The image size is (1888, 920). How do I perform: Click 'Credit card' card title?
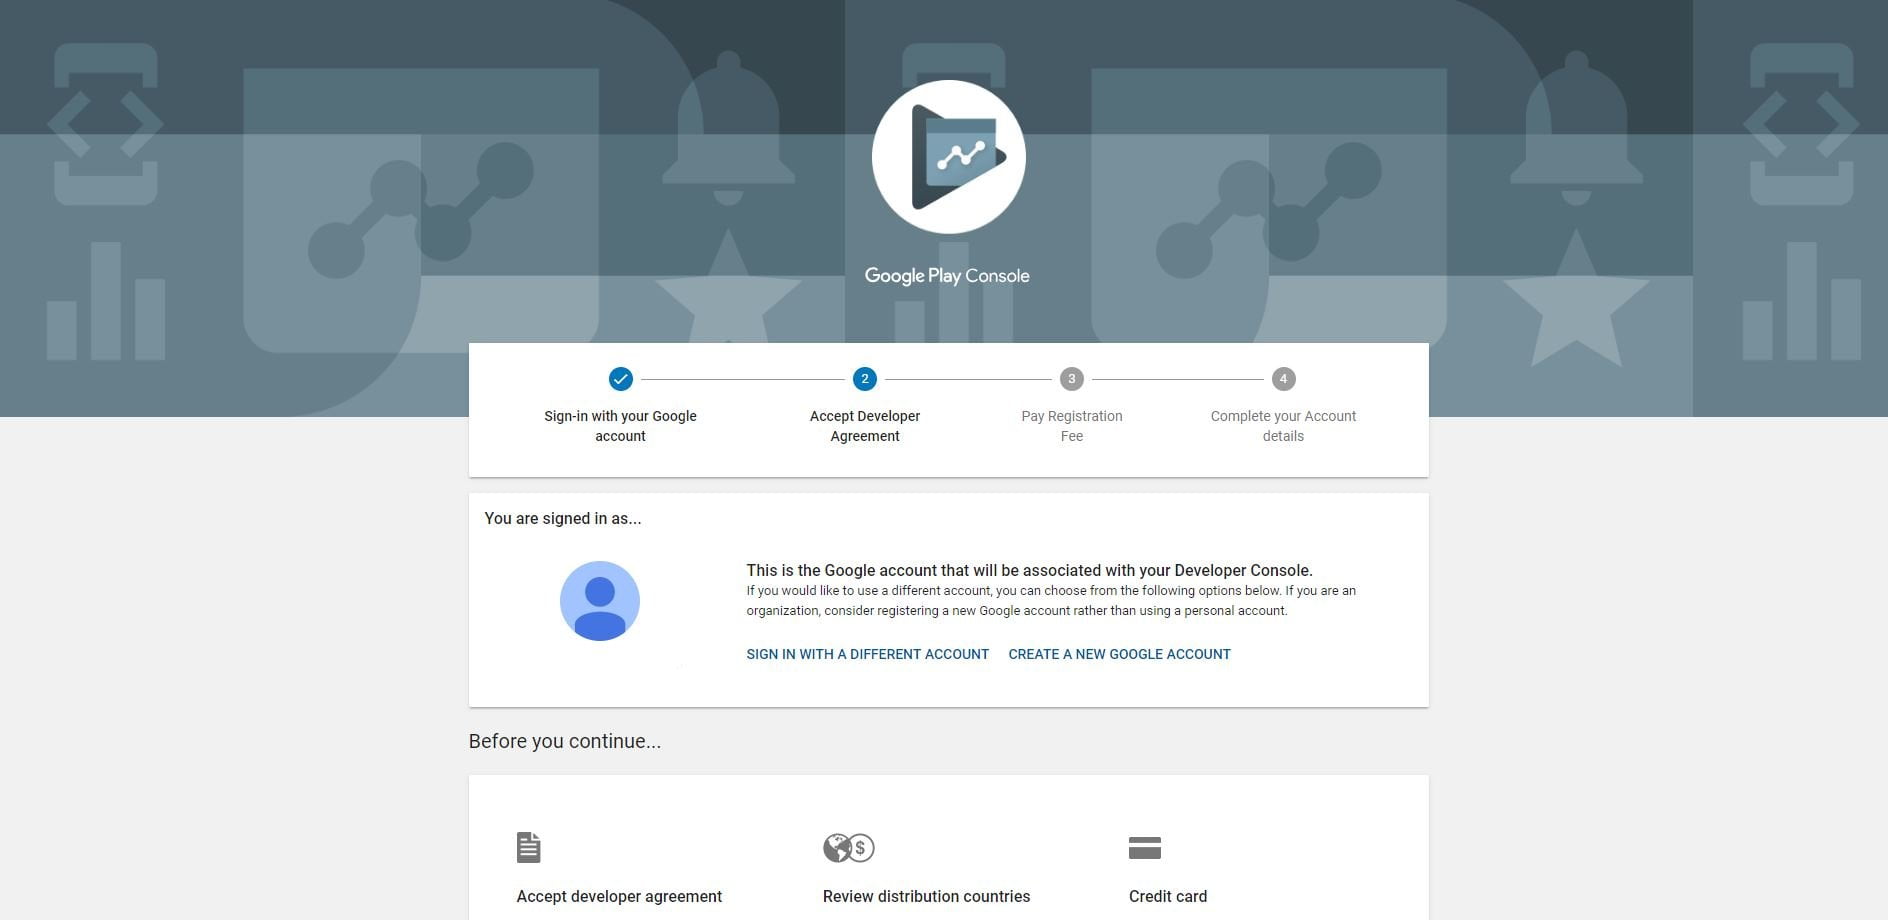click(x=1168, y=896)
